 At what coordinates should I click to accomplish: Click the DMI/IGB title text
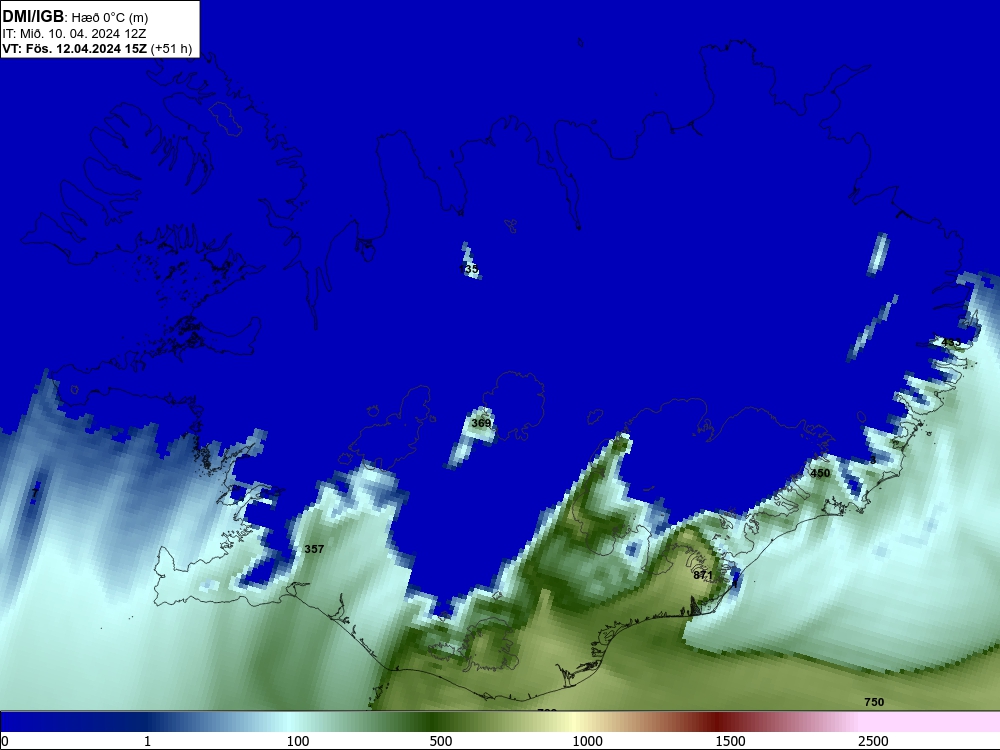33,16
